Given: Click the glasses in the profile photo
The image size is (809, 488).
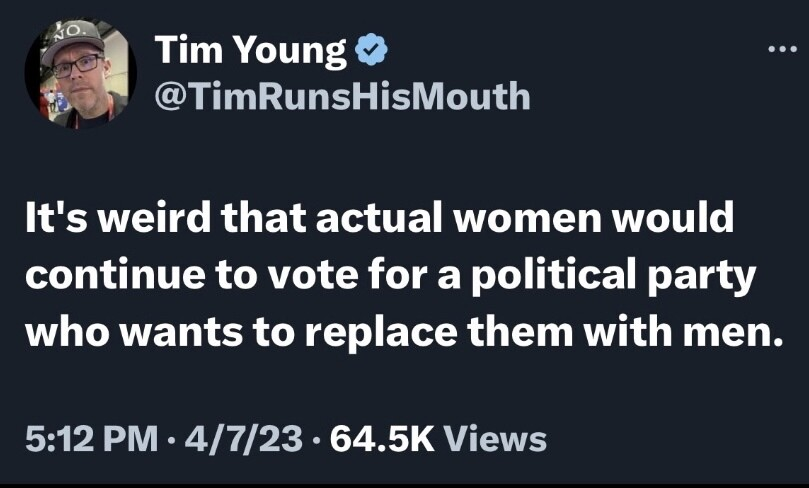Looking at the screenshot, I should 77,66.
